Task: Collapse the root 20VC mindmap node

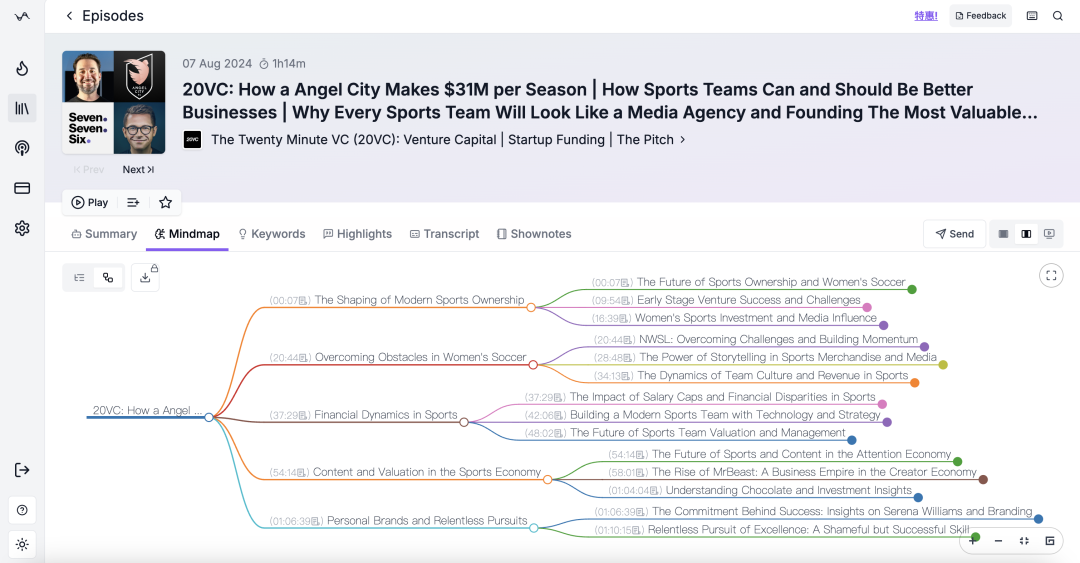Action: tap(209, 417)
